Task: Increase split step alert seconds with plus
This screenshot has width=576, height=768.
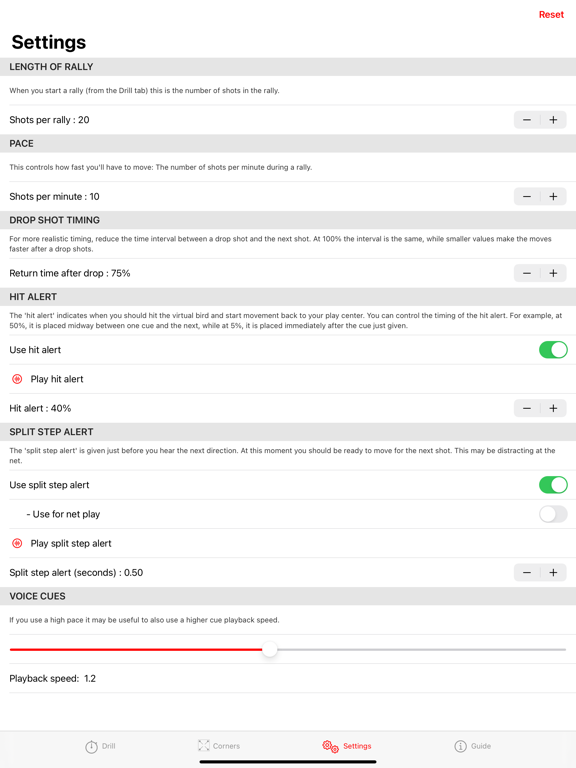Action: 553,573
